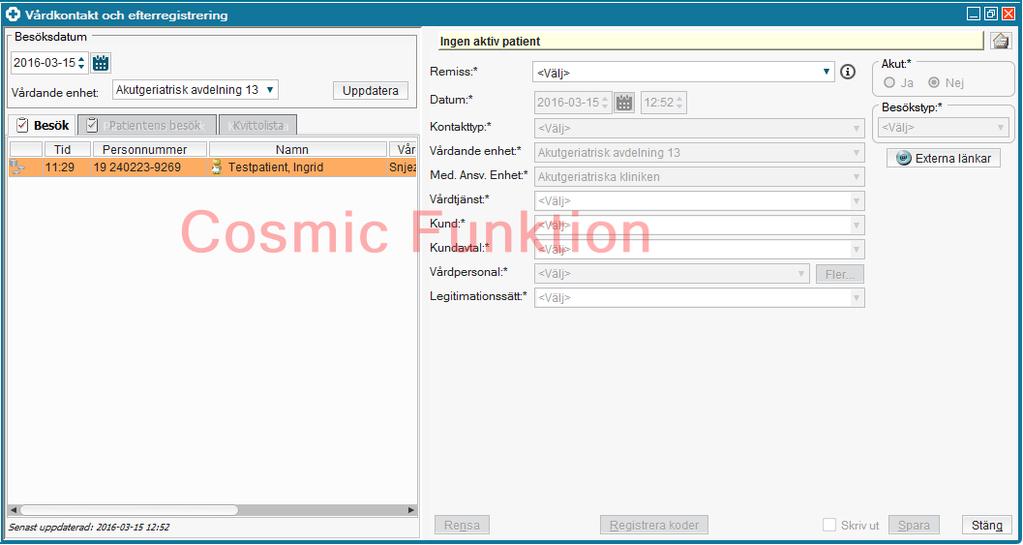
Task: Click the Rensa button
Action: pos(462,525)
